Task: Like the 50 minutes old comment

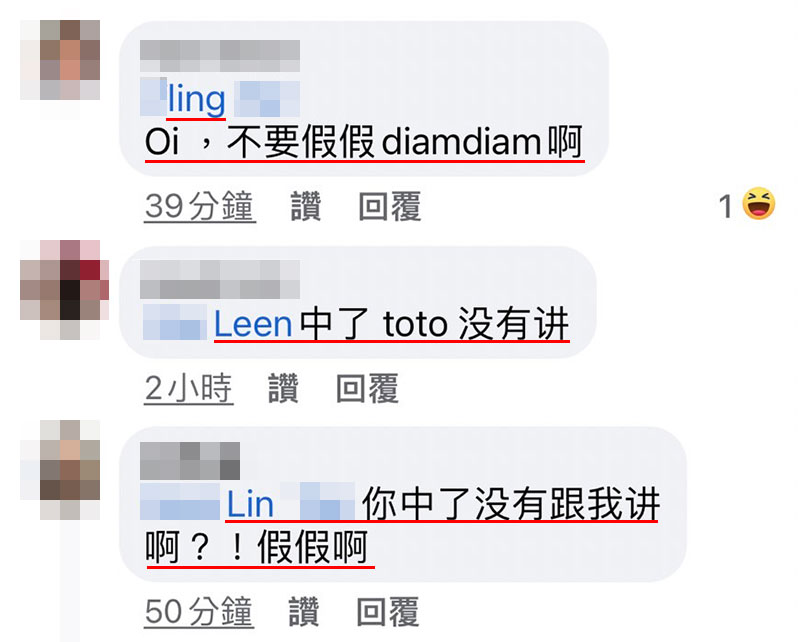Action: coord(304,611)
